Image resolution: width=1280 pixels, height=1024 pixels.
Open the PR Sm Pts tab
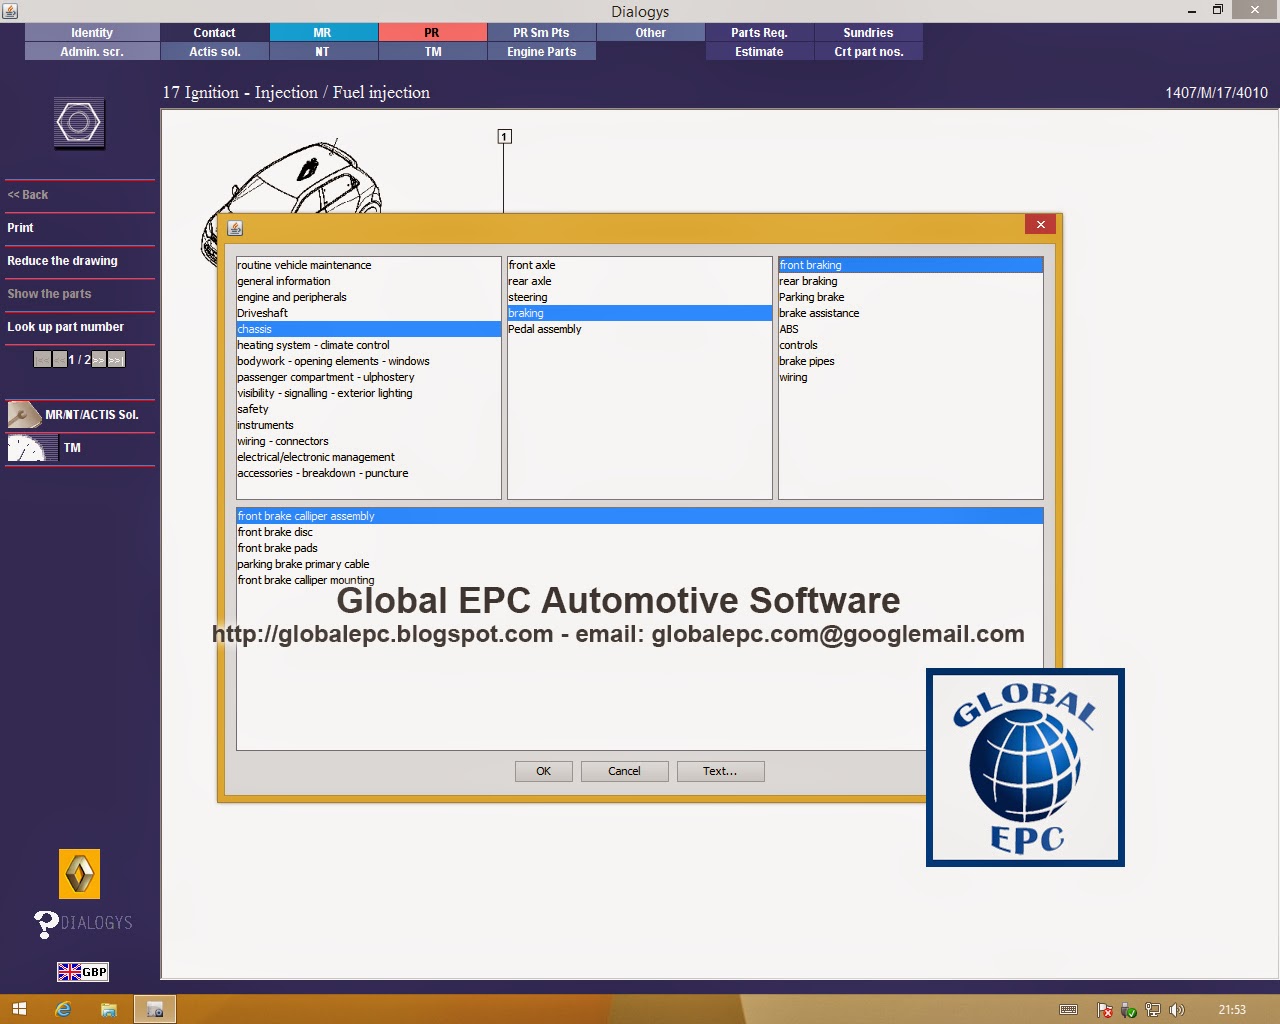pos(541,33)
